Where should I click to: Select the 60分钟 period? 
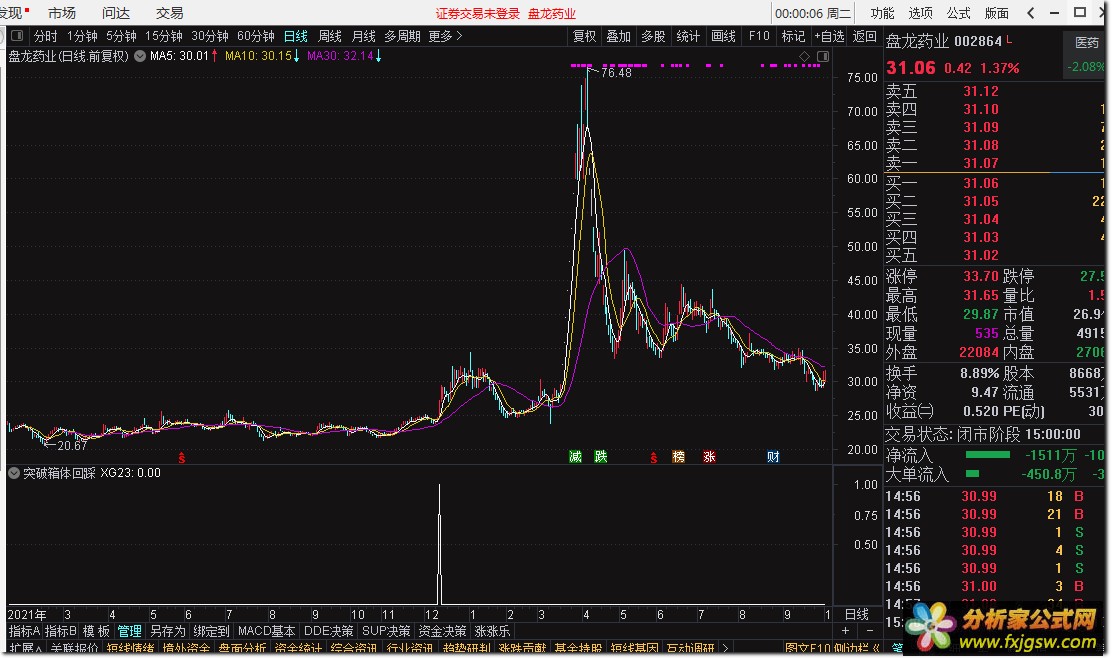[256, 36]
